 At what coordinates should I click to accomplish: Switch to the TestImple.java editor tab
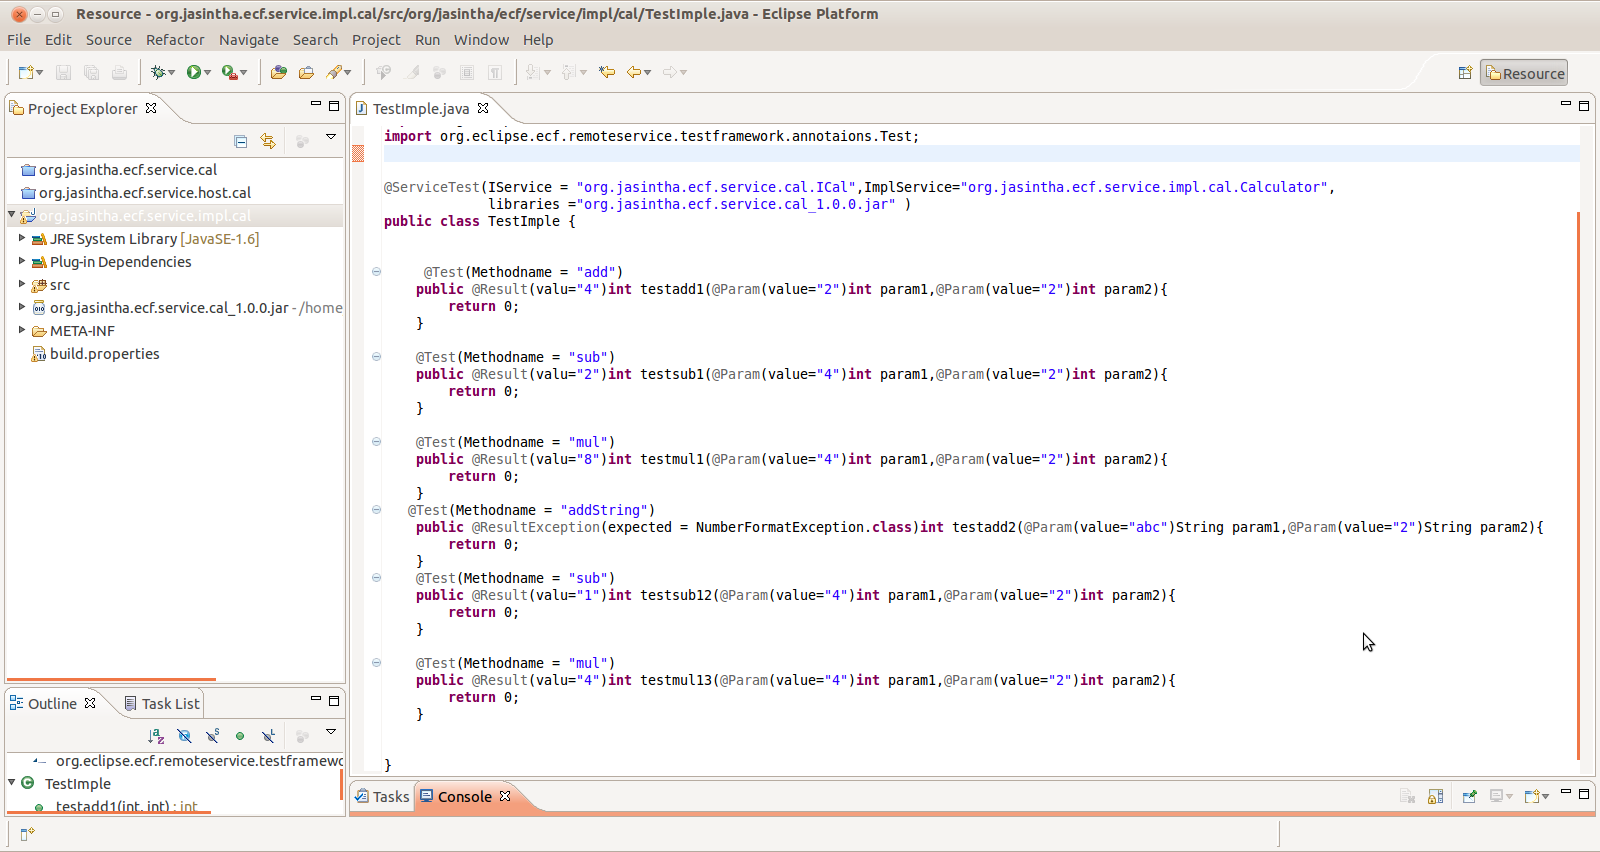(420, 109)
